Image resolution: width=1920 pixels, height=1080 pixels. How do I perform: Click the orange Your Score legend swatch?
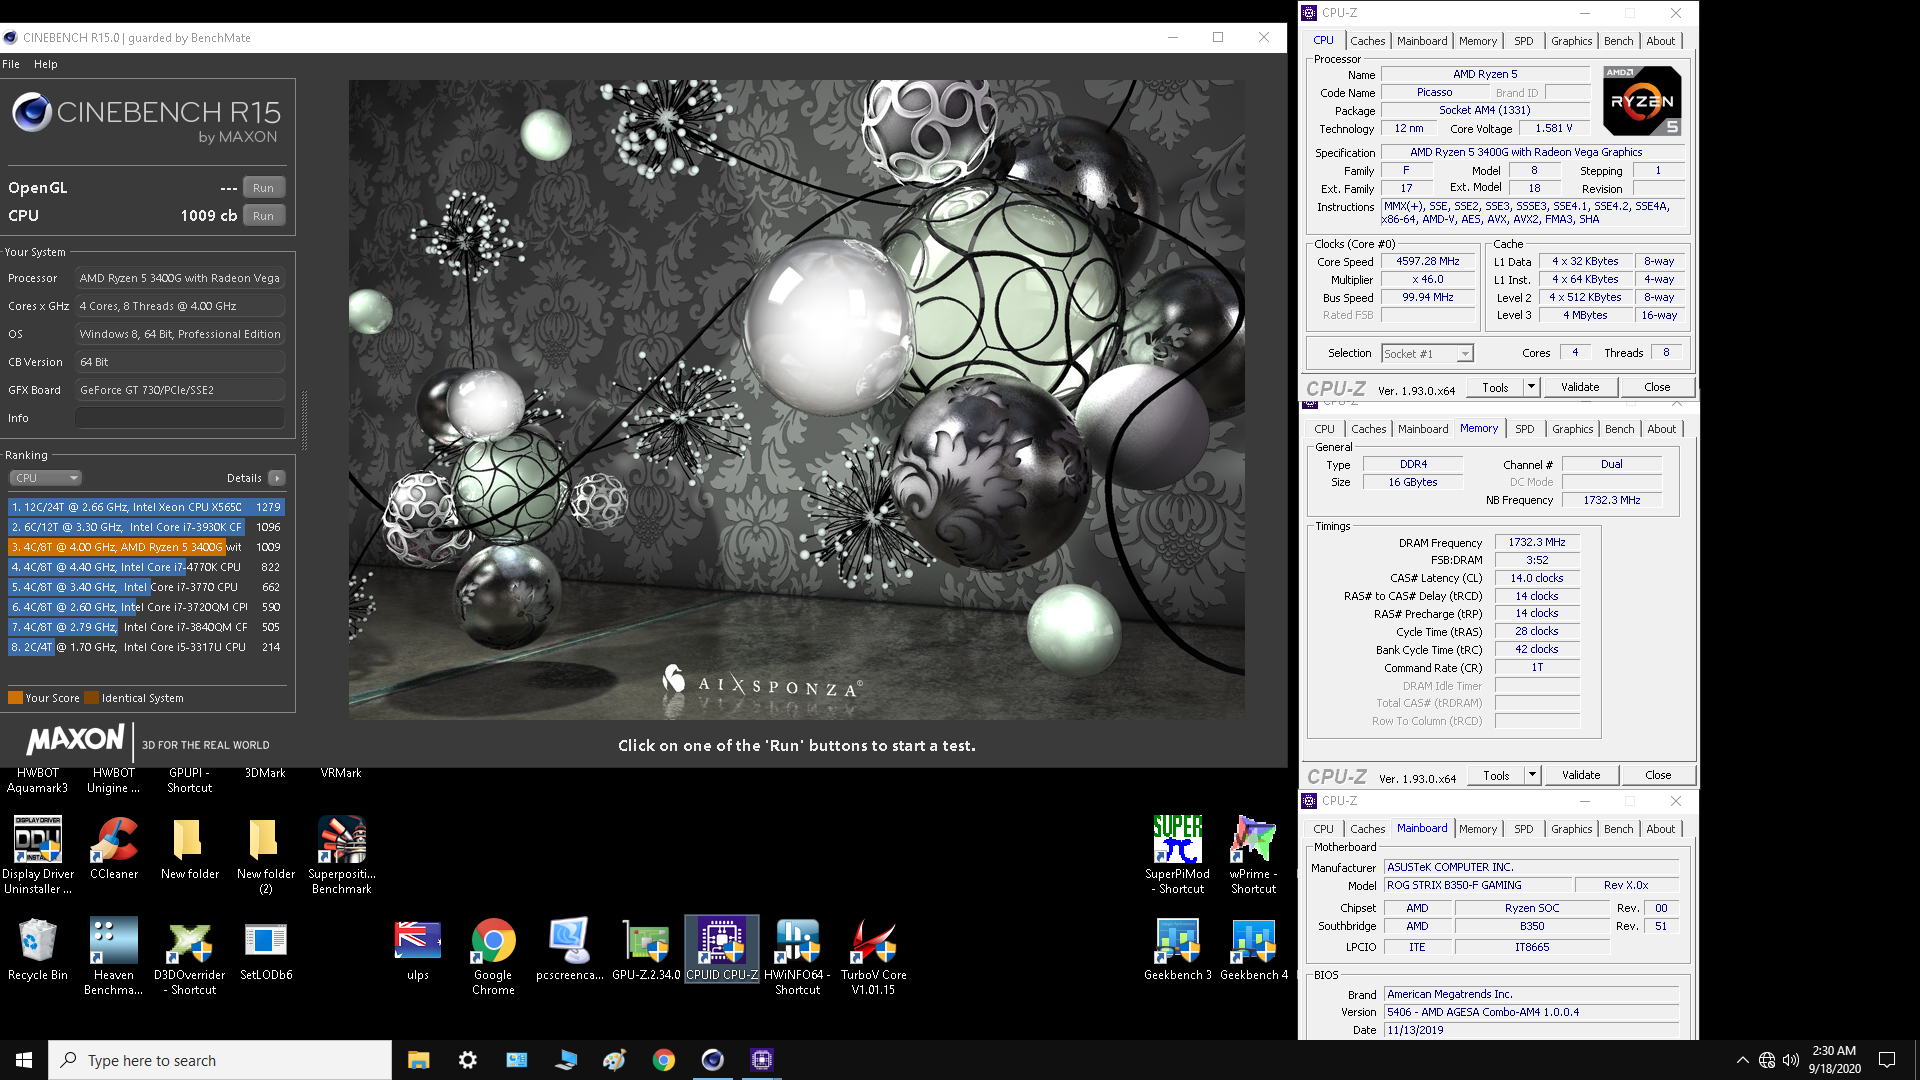pyautogui.click(x=15, y=698)
